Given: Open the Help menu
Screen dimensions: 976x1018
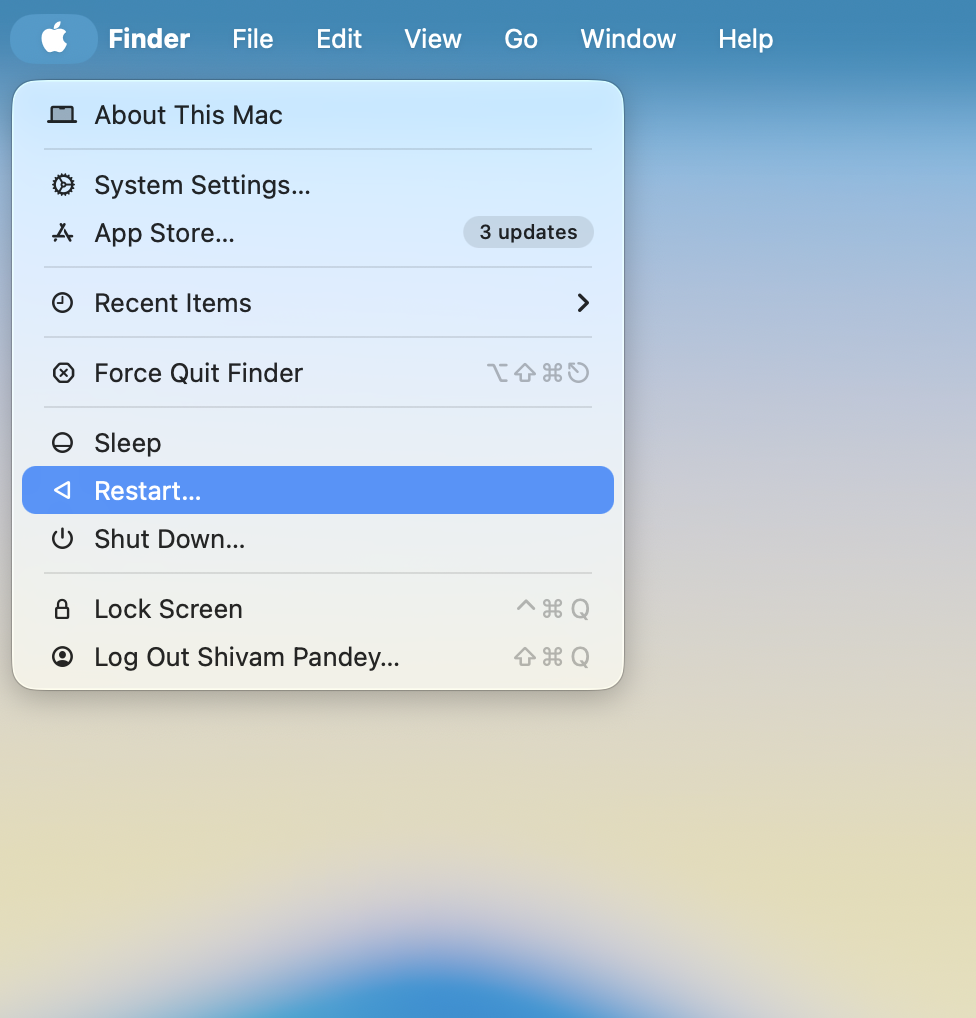Looking at the screenshot, I should point(745,39).
